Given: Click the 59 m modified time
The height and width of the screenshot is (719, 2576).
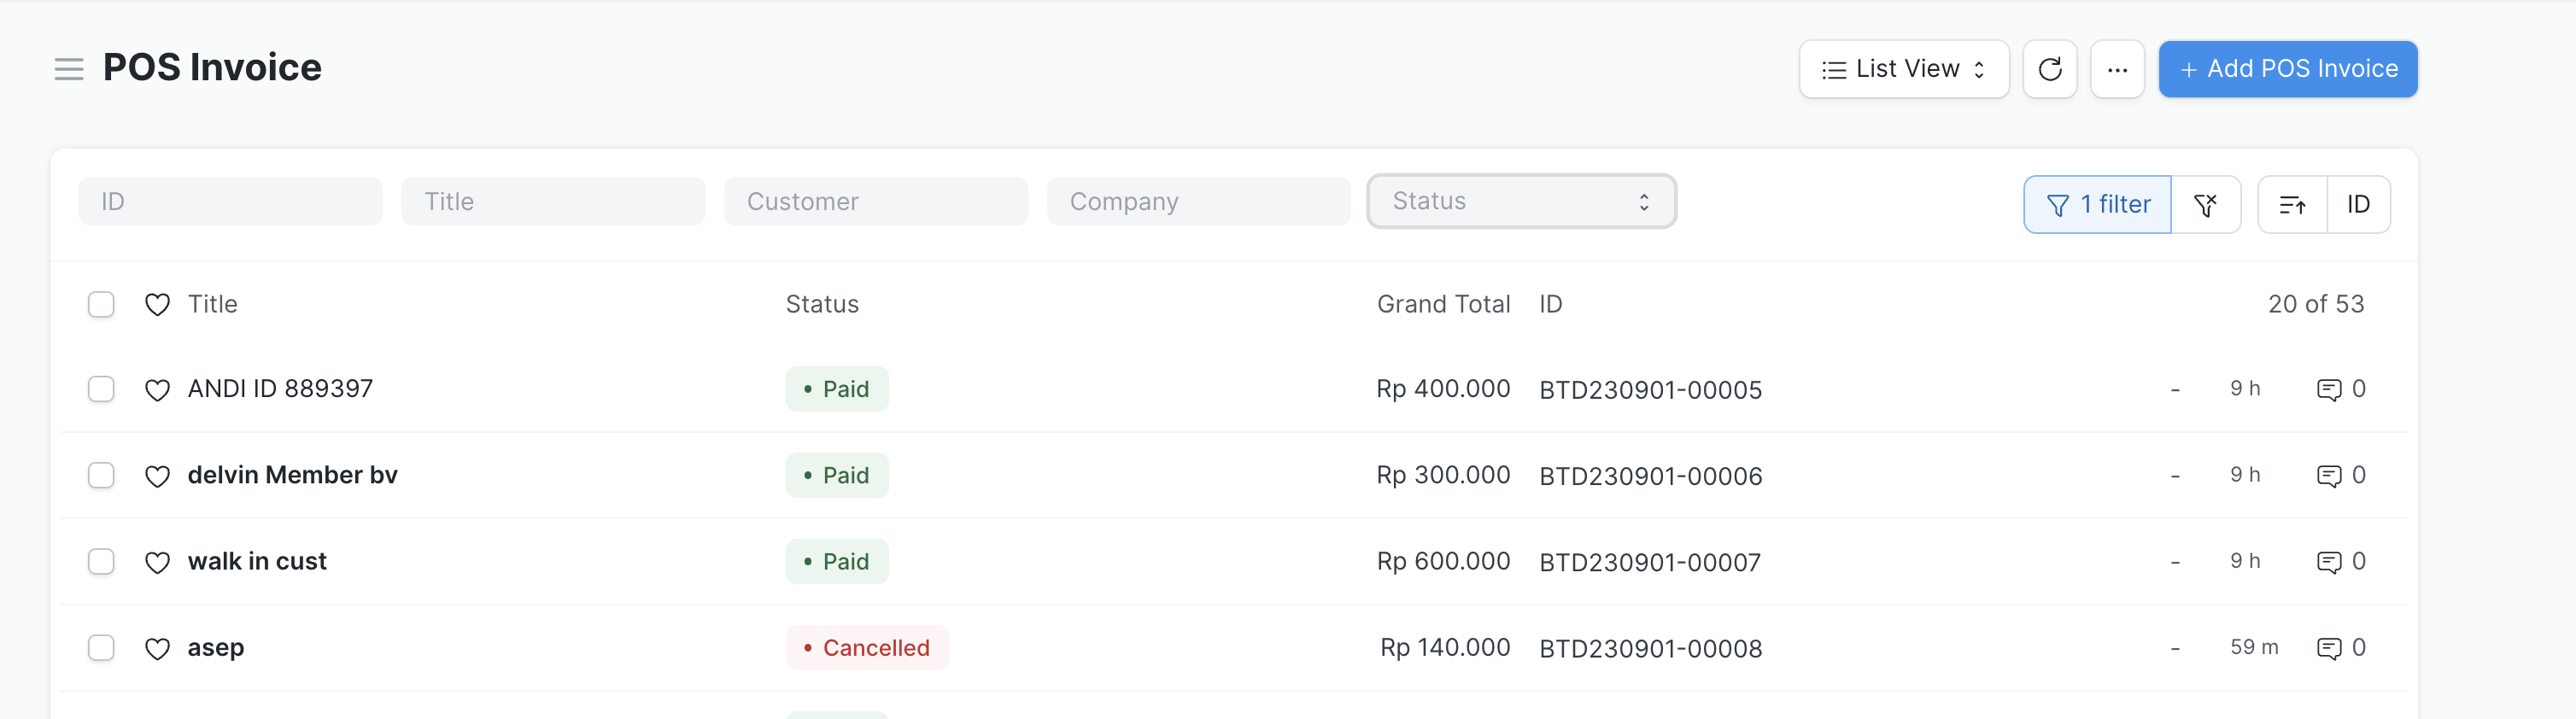Looking at the screenshot, I should [x=2254, y=647].
